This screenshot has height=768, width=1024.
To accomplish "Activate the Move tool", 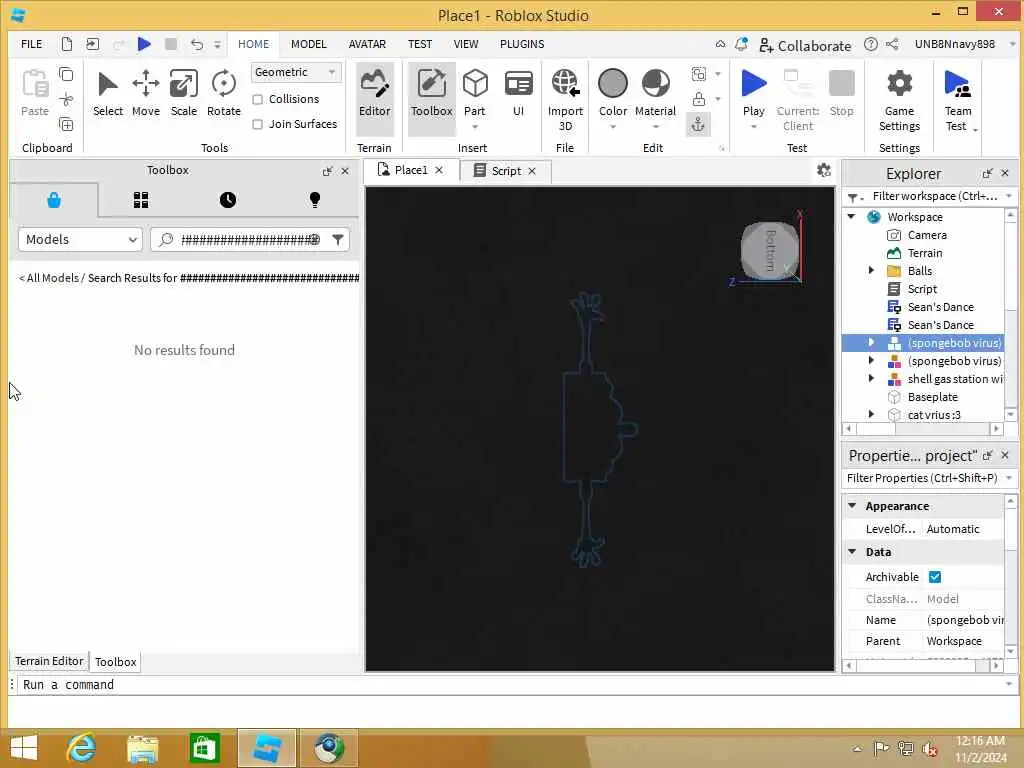I will coord(146,94).
